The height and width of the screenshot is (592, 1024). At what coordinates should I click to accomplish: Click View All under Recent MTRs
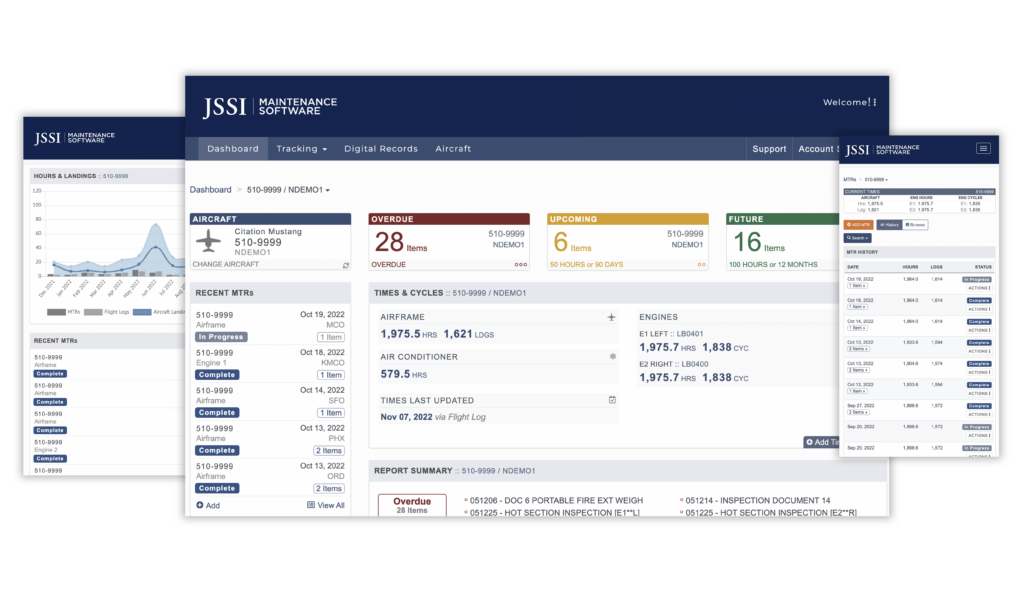[x=326, y=506]
